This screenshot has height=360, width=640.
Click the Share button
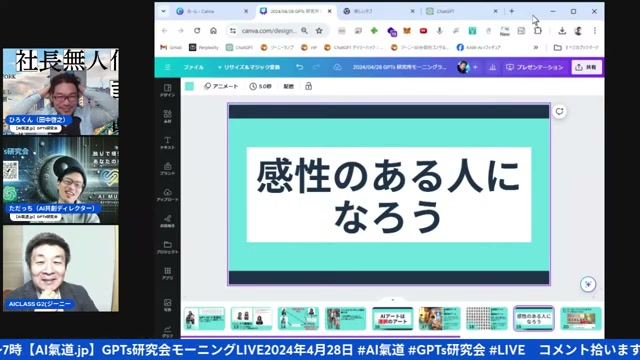tap(586, 67)
